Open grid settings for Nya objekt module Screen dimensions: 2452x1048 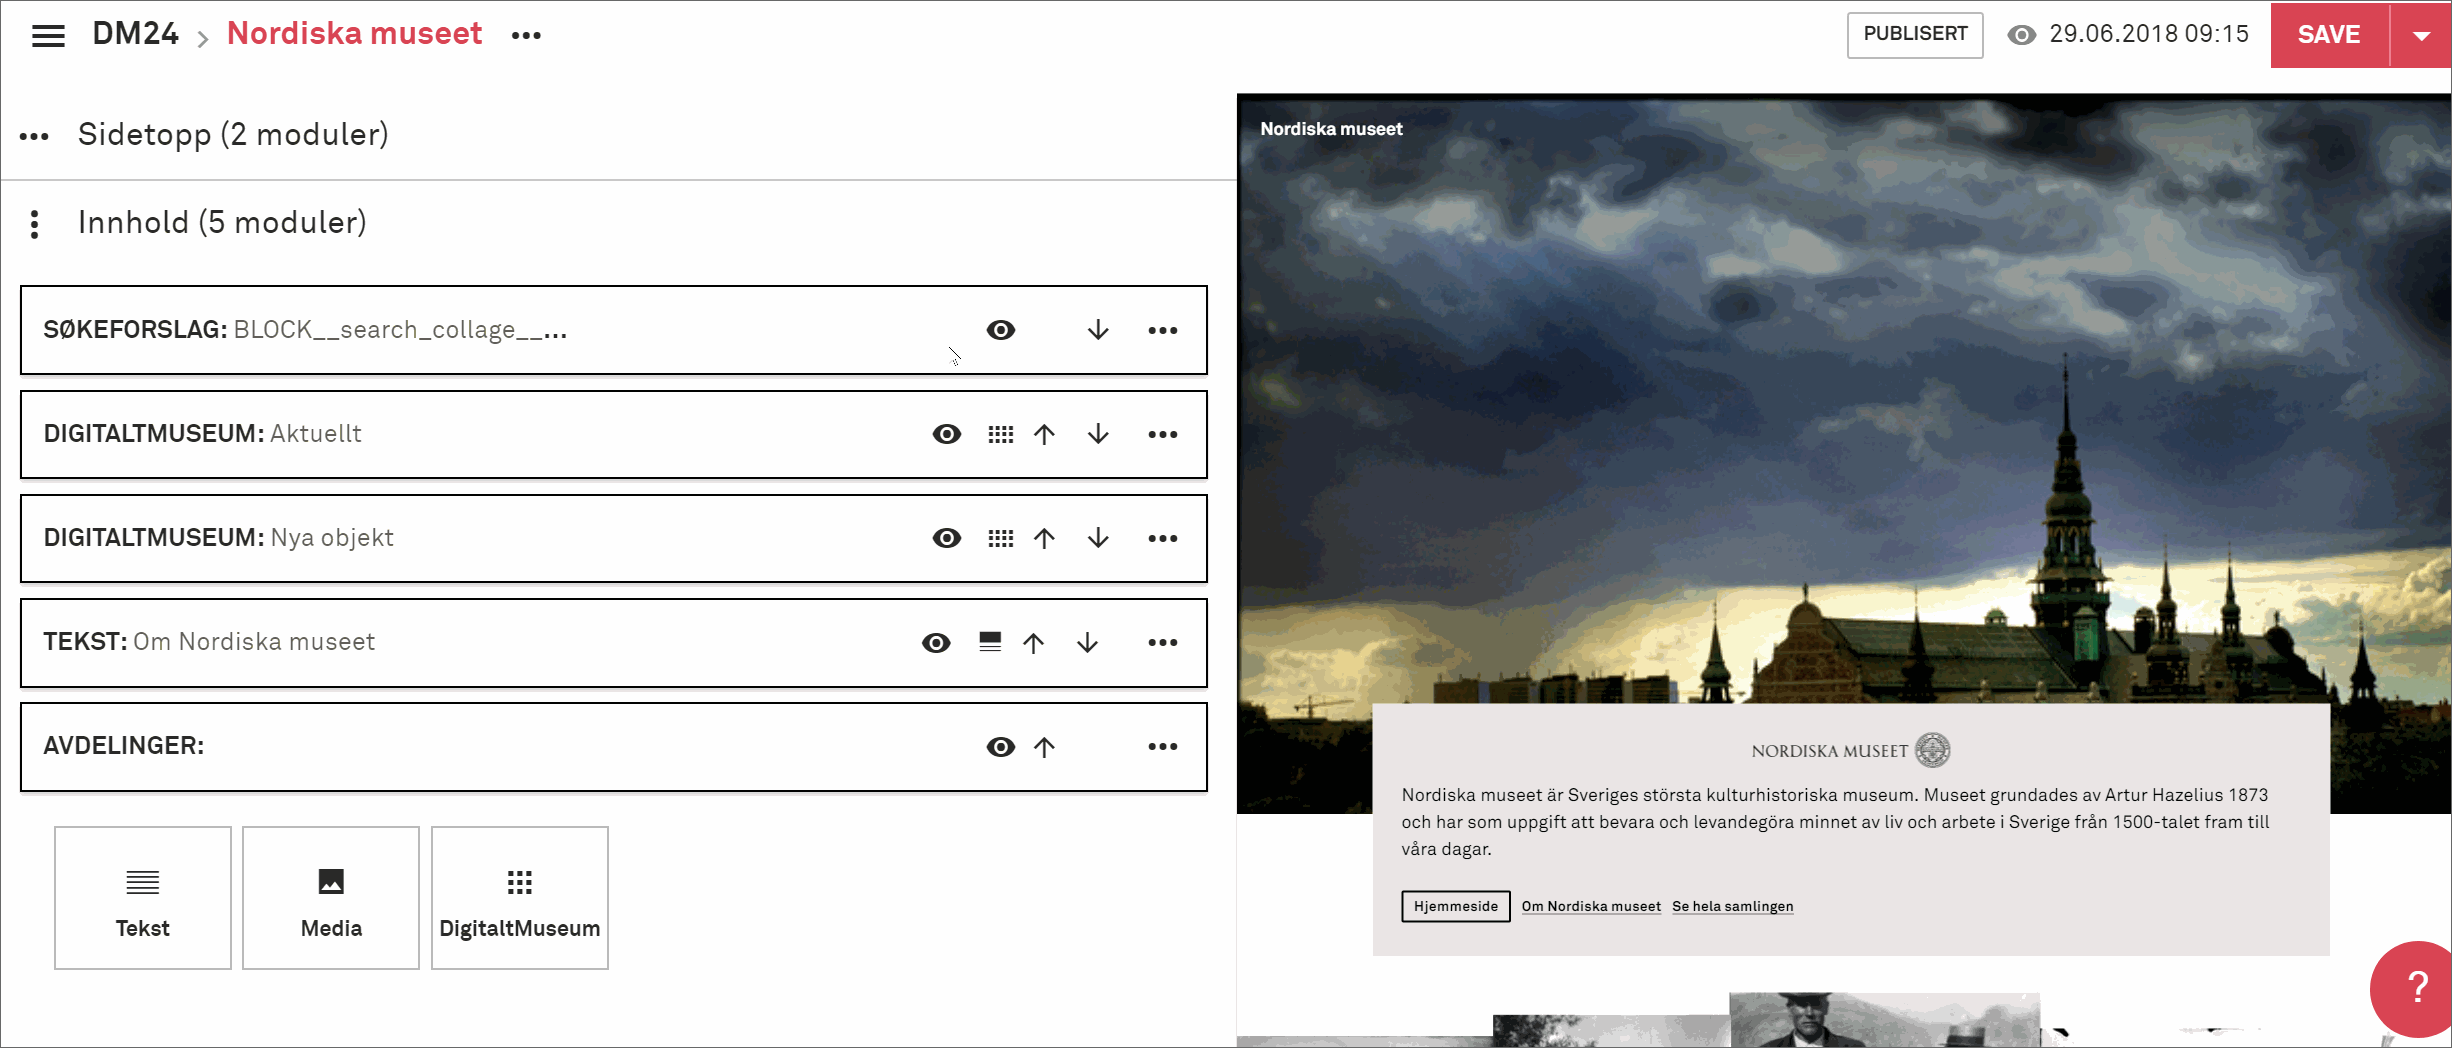point(1000,538)
